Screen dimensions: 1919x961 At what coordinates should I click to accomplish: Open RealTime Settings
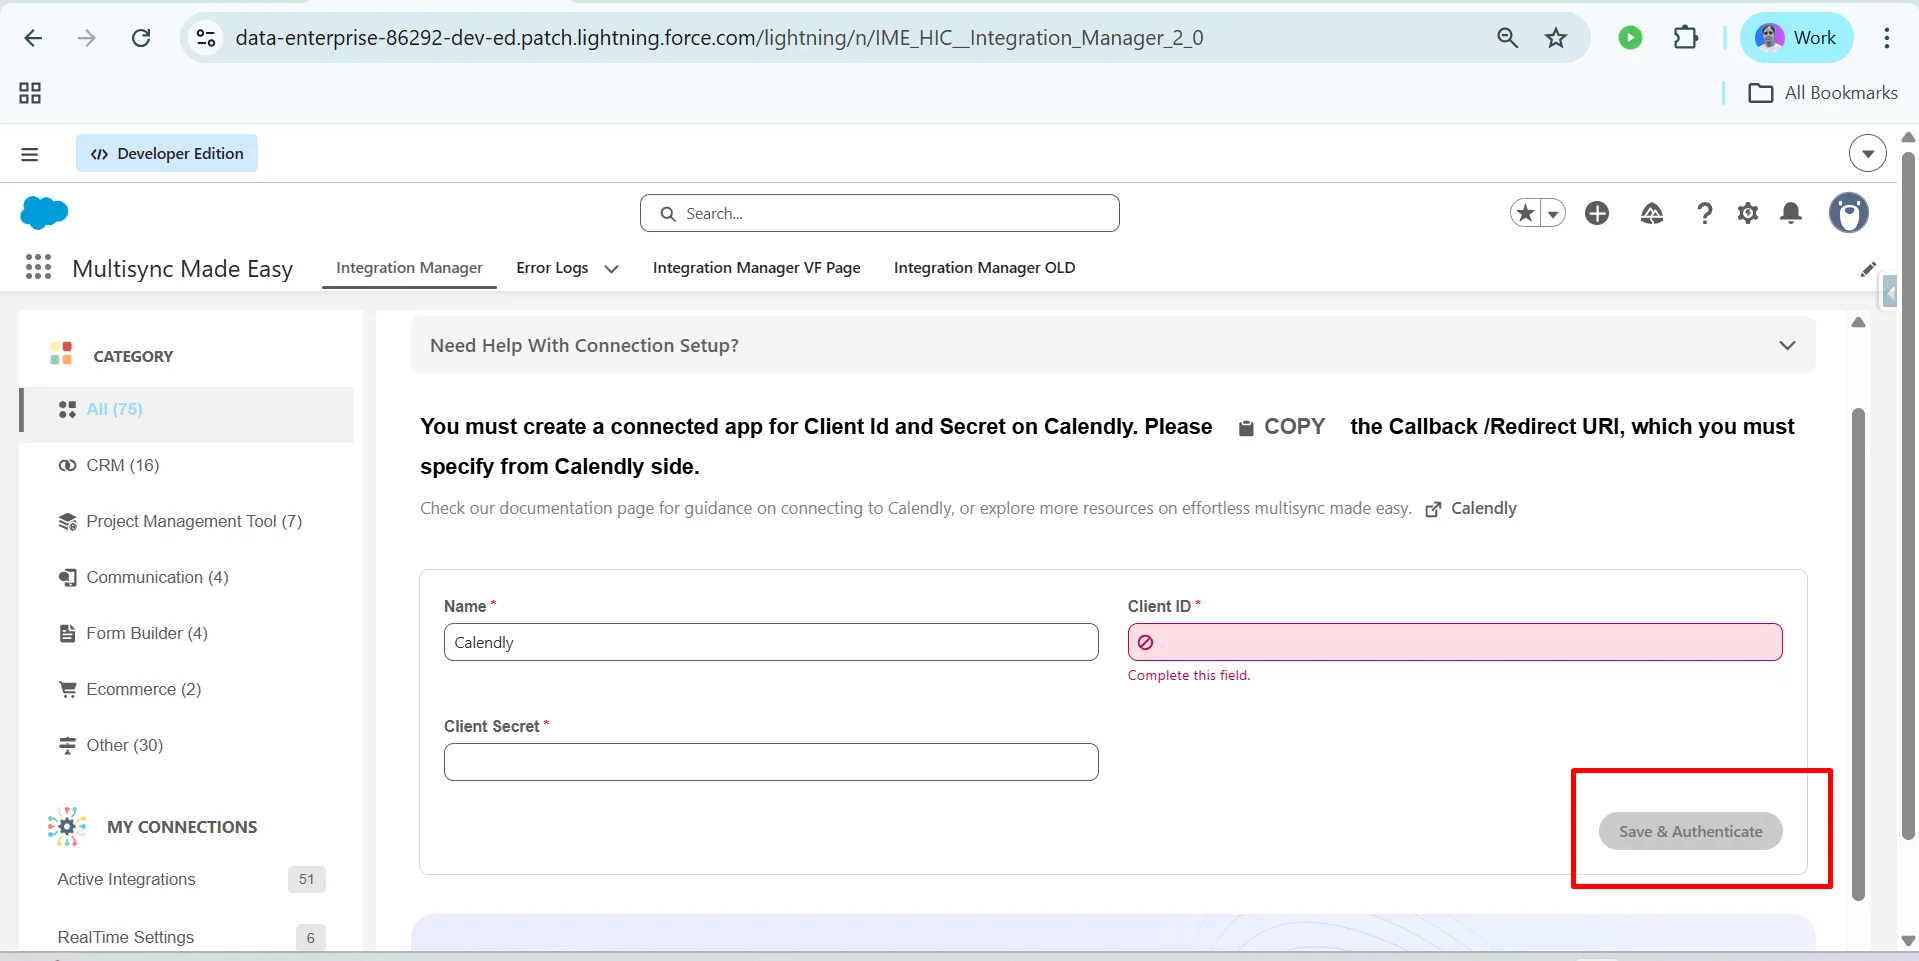(126, 937)
